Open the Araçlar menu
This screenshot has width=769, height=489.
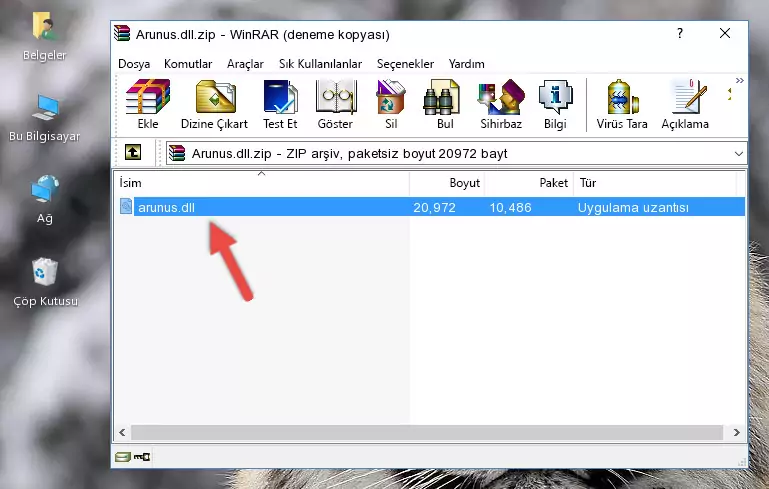pyautogui.click(x=245, y=64)
